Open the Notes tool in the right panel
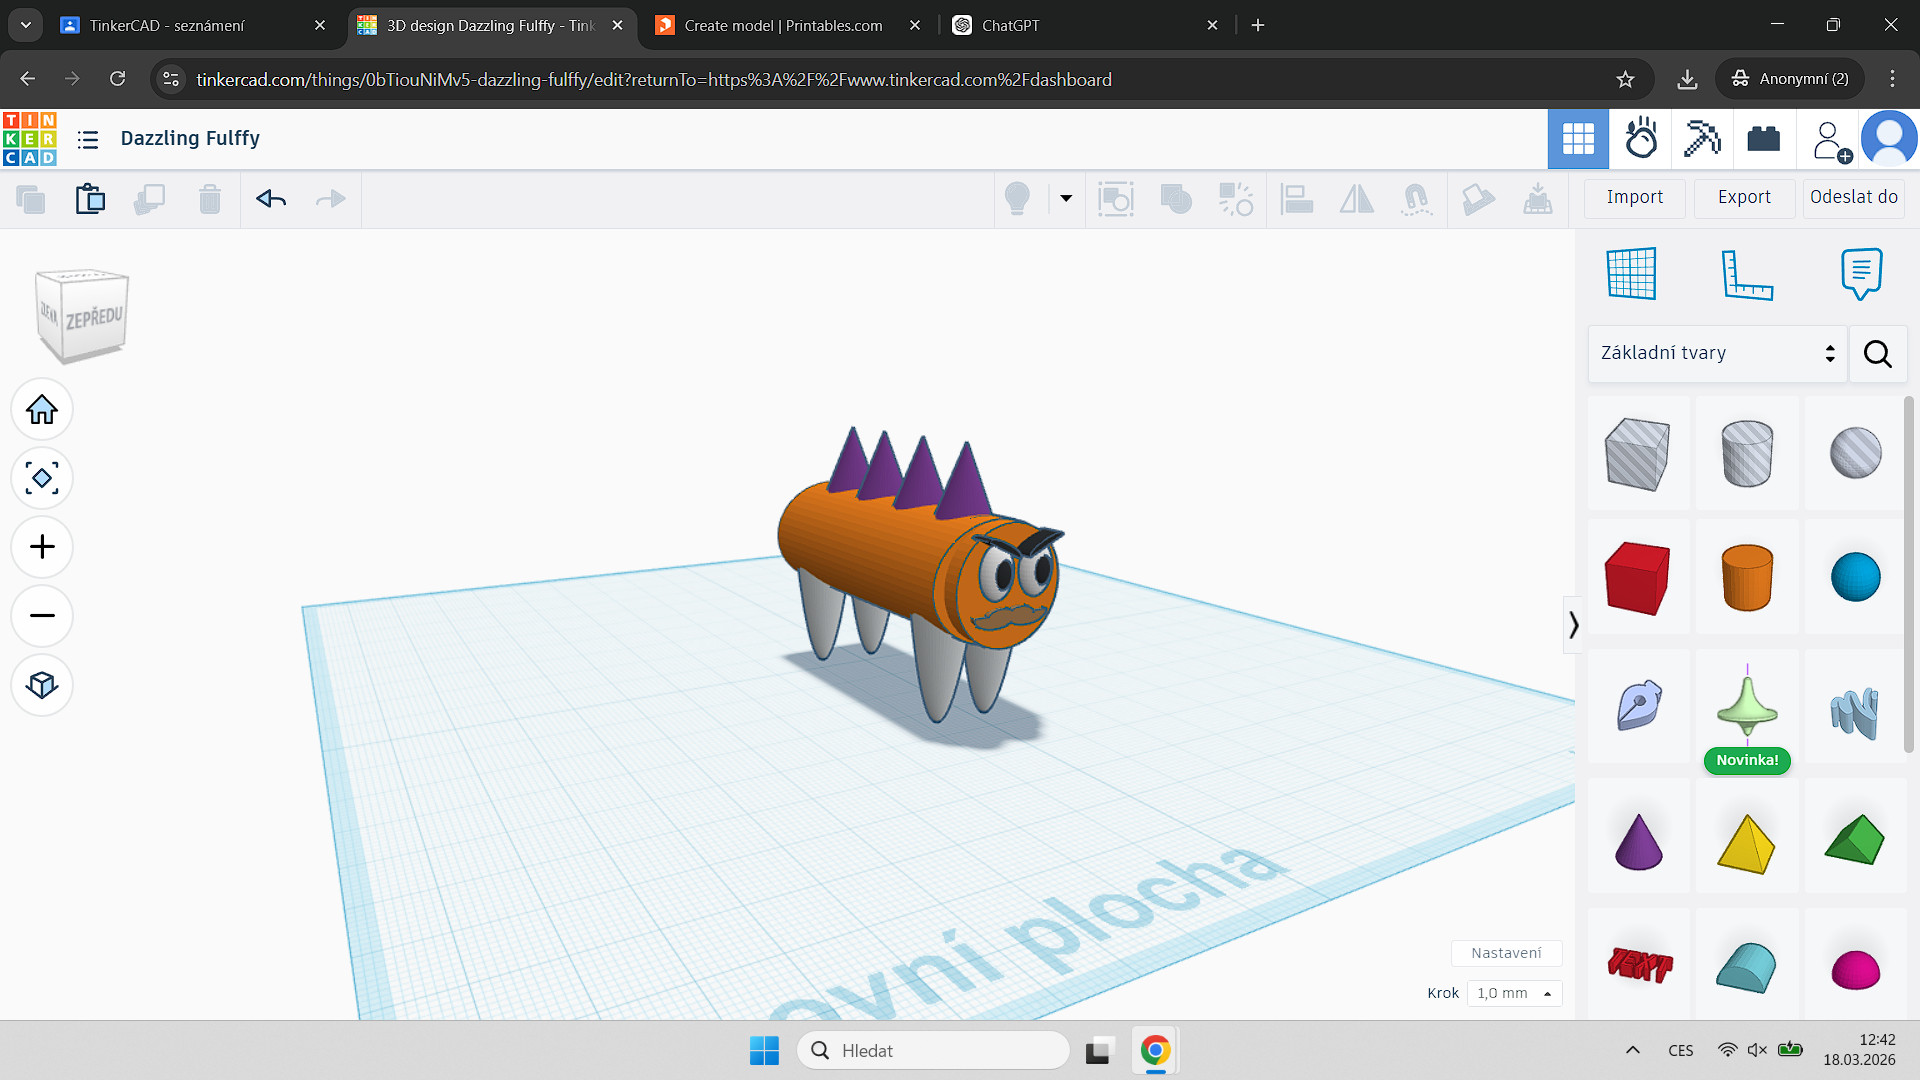 tap(1860, 273)
